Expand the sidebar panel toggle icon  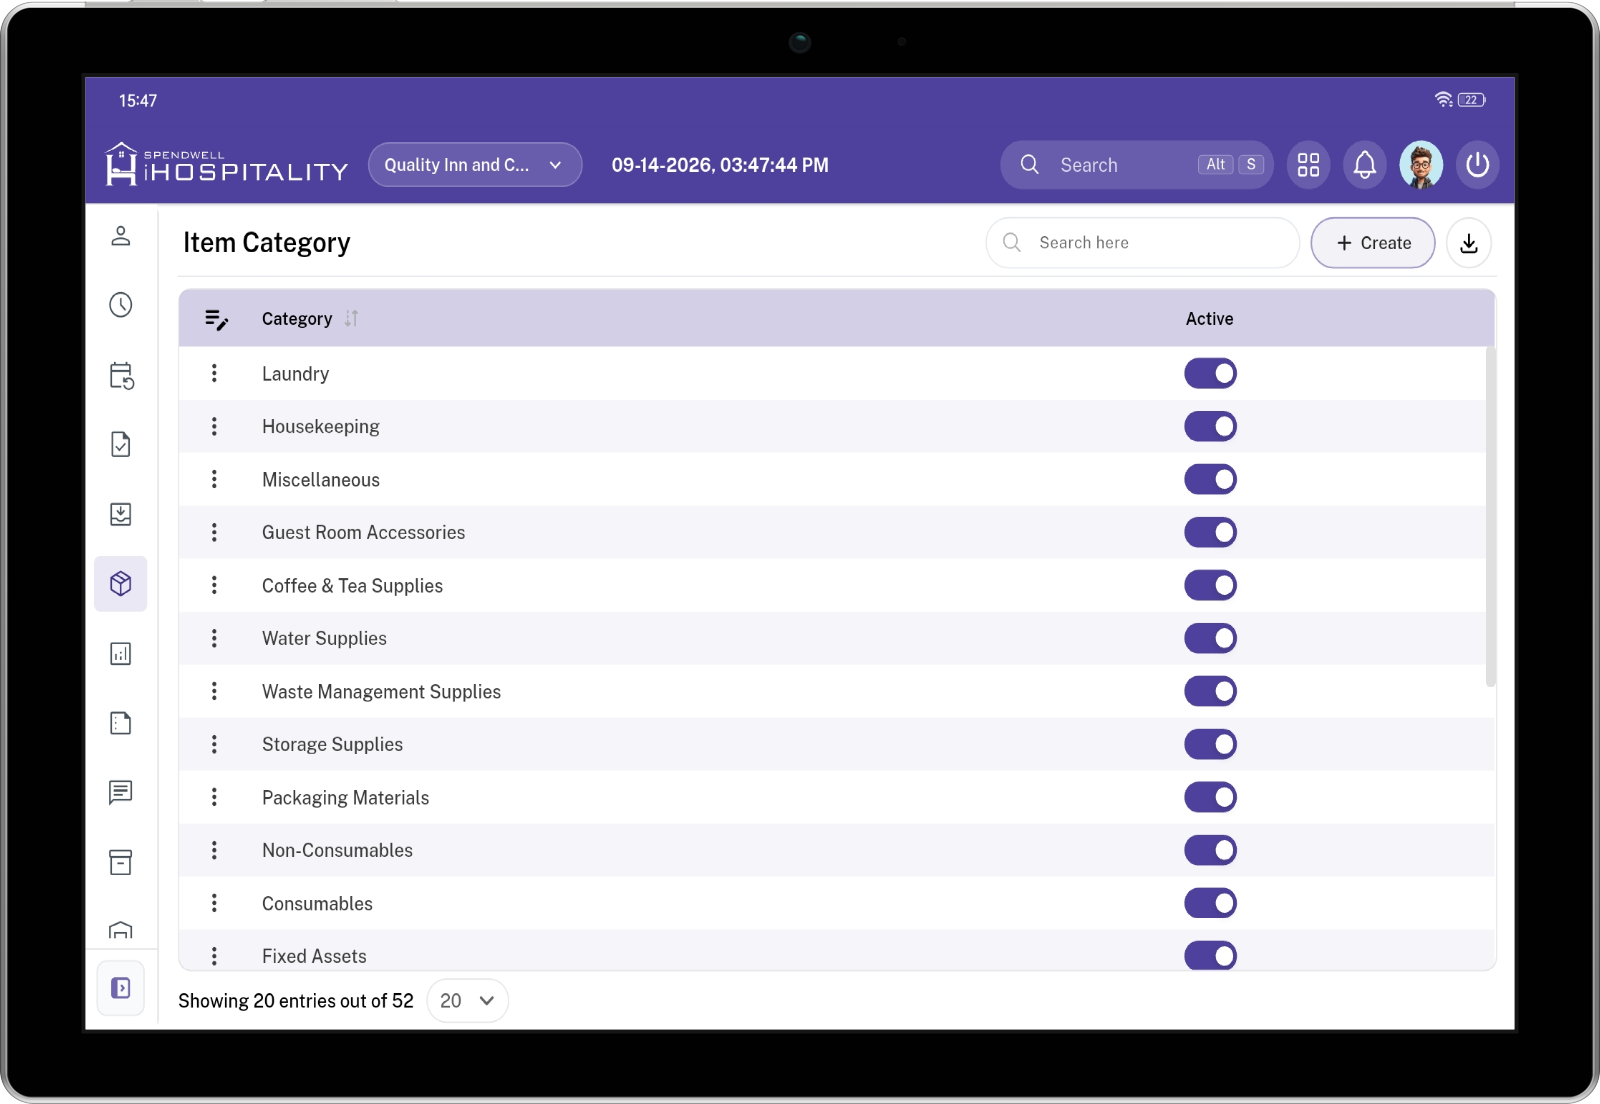[121, 988]
